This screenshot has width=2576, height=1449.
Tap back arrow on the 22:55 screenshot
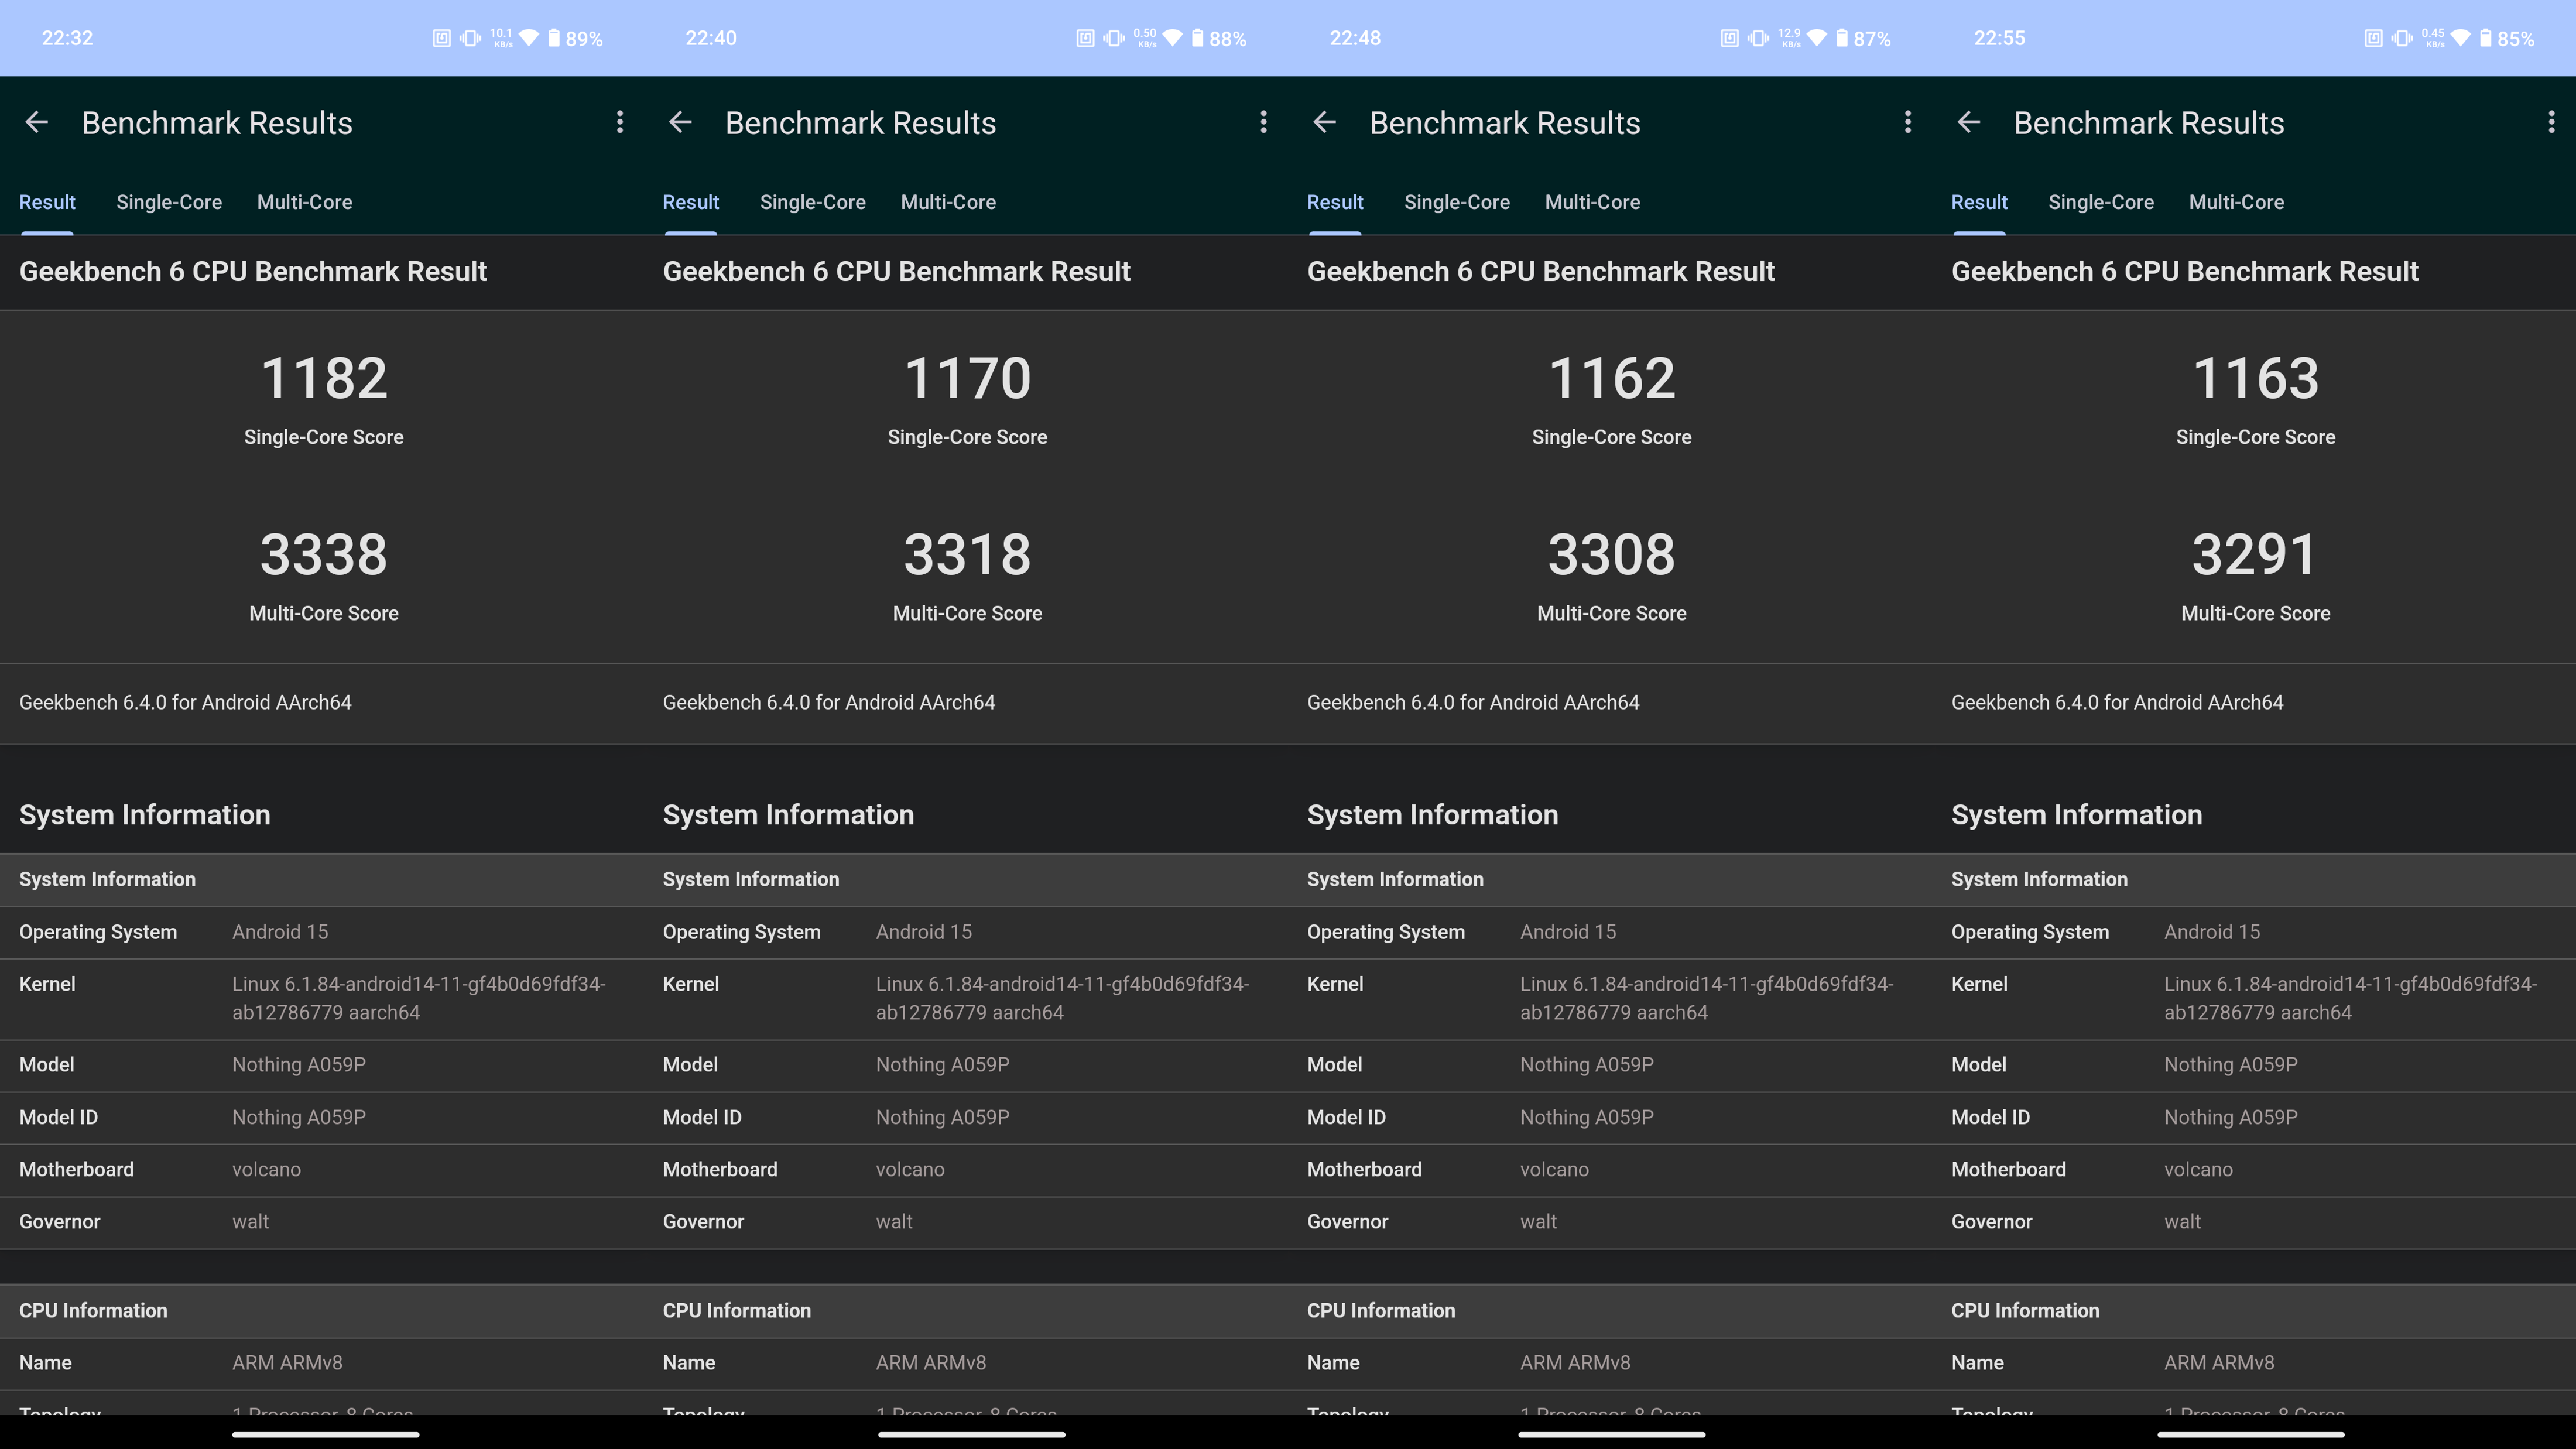(x=1968, y=122)
